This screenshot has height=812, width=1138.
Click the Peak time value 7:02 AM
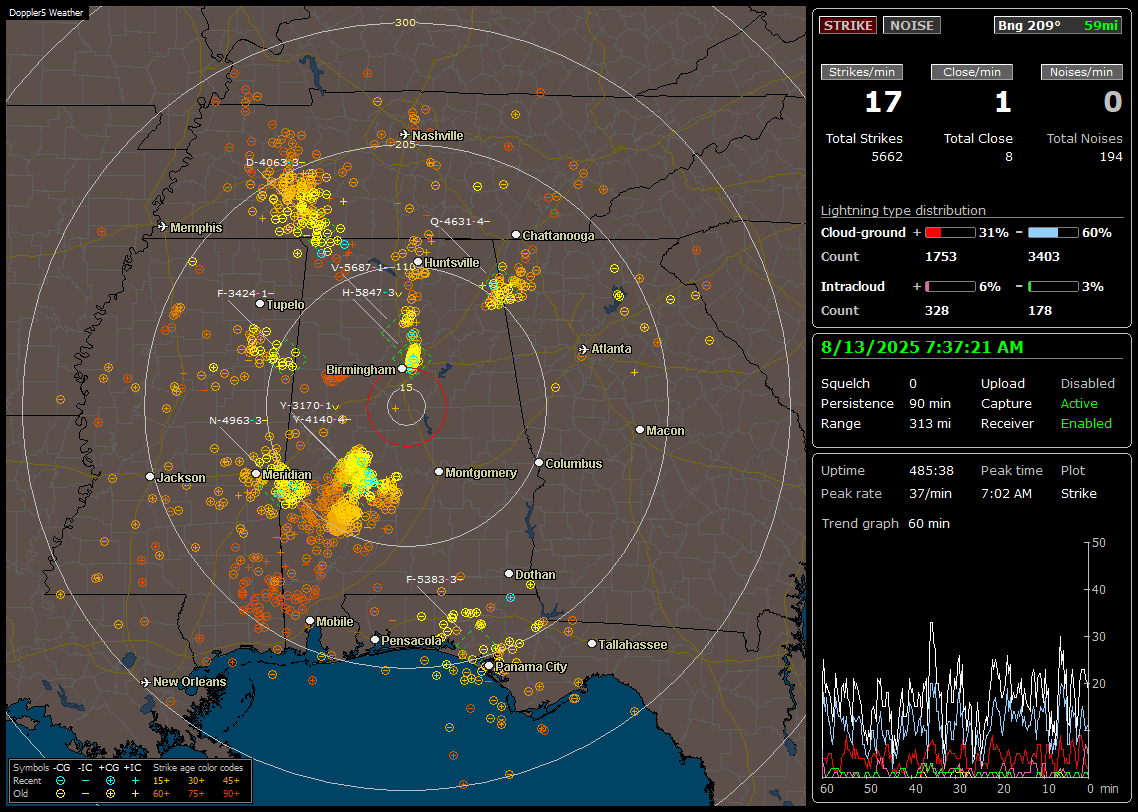pyautogui.click(x=1006, y=494)
